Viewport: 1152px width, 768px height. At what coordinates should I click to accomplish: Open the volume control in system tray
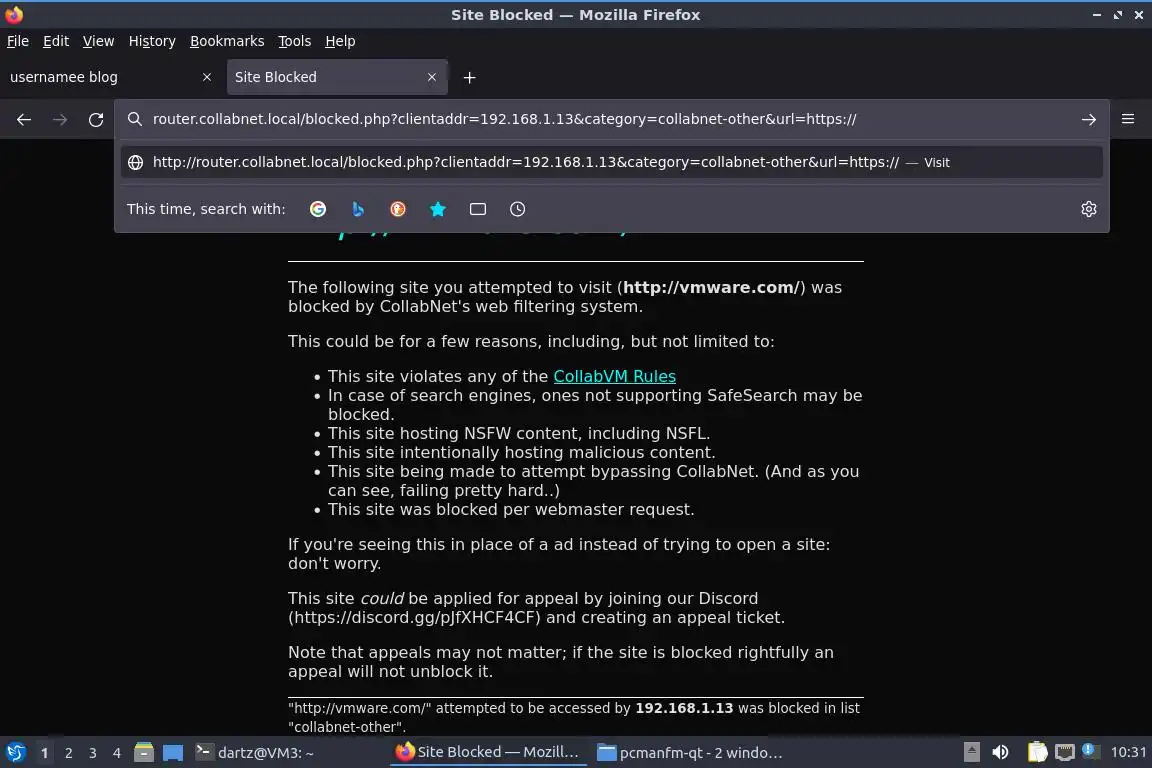coord(1000,753)
